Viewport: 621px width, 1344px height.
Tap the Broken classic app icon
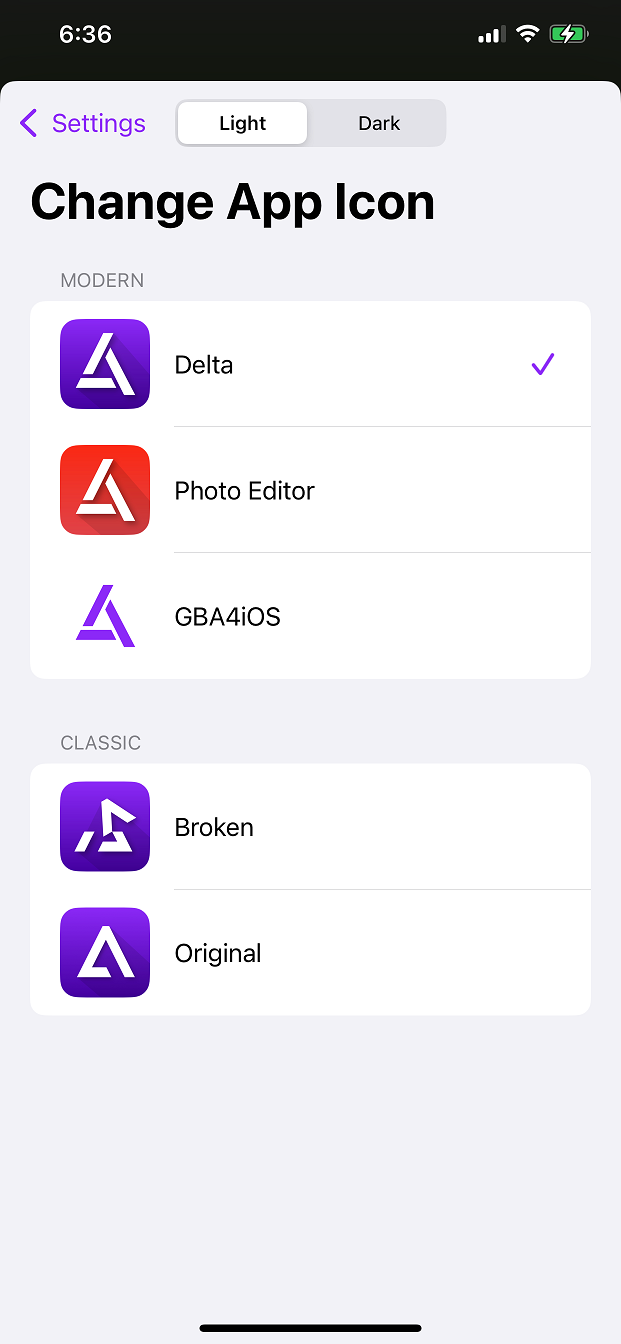(105, 826)
